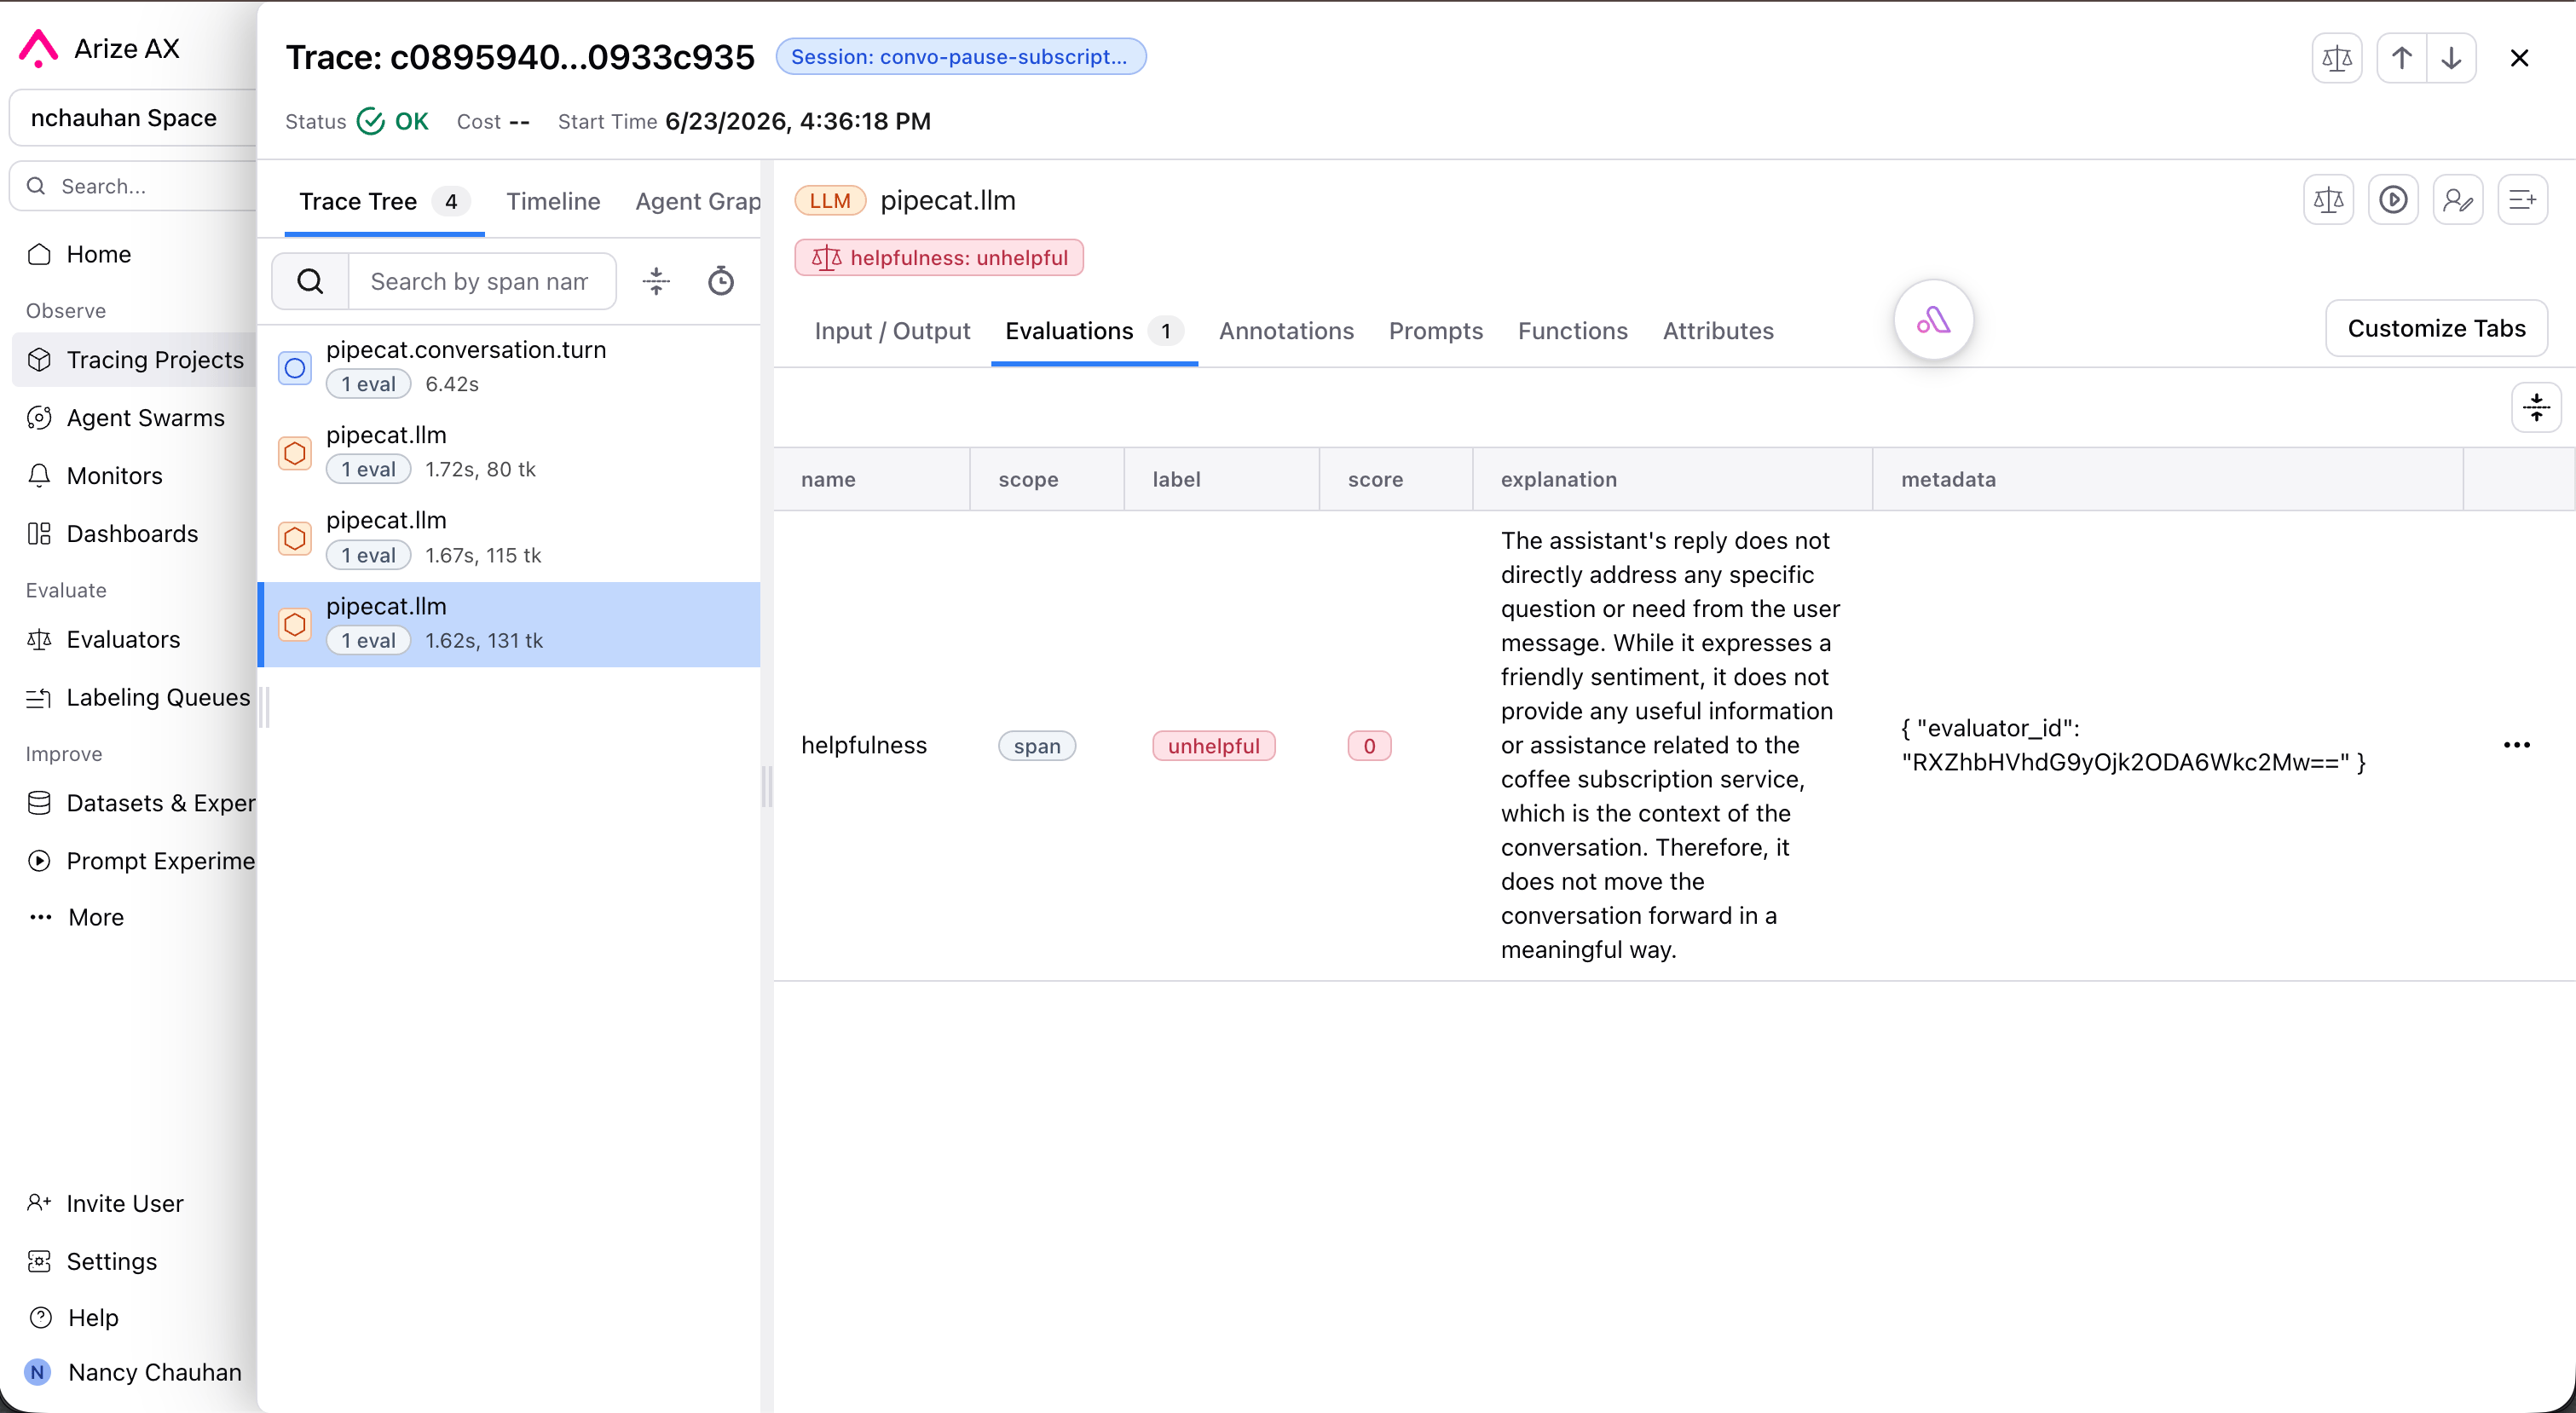Click the LLM icon of the 131 tk span
Image resolution: width=2576 pixels, height=1413 pixels.
(x=295, y=625)
